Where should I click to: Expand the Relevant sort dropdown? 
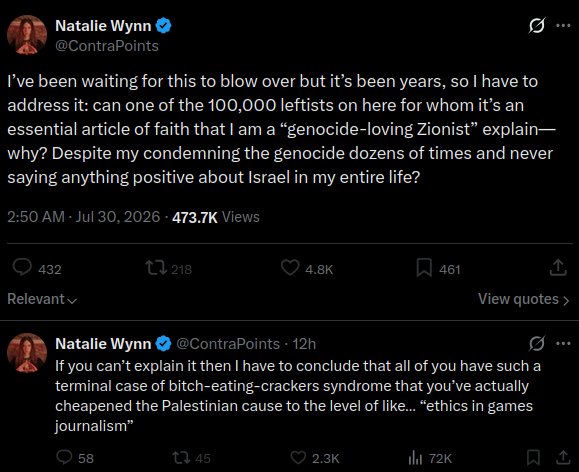(x=42, y=299)
